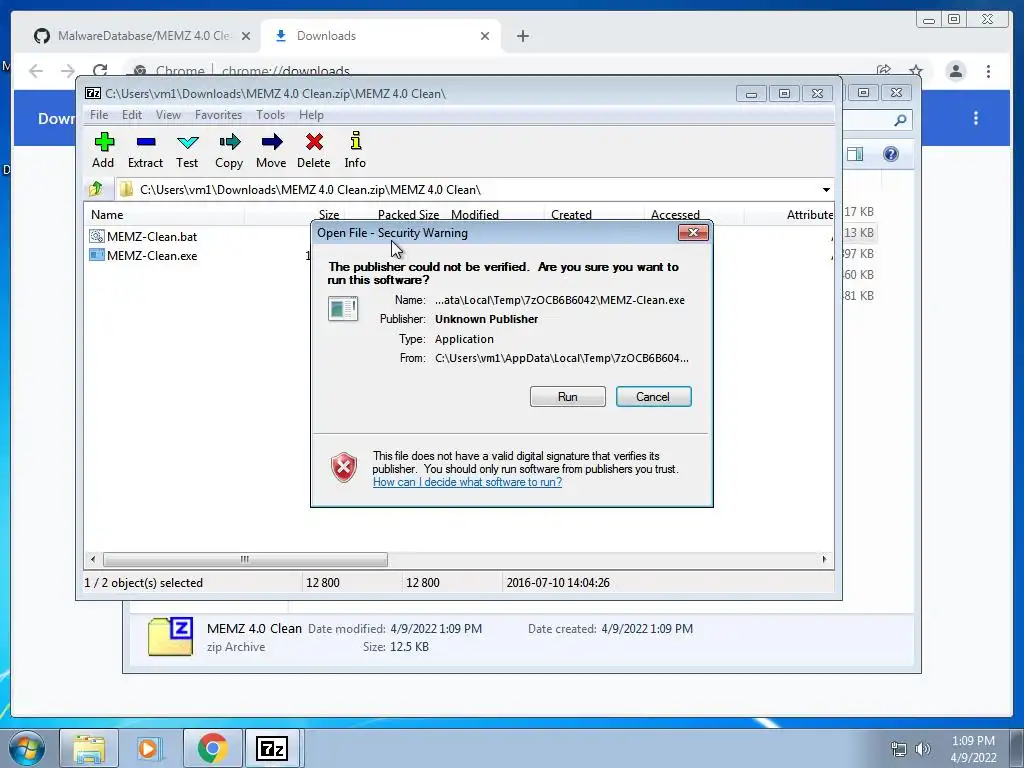Click the Info toolbar icon

coord(355,150)
